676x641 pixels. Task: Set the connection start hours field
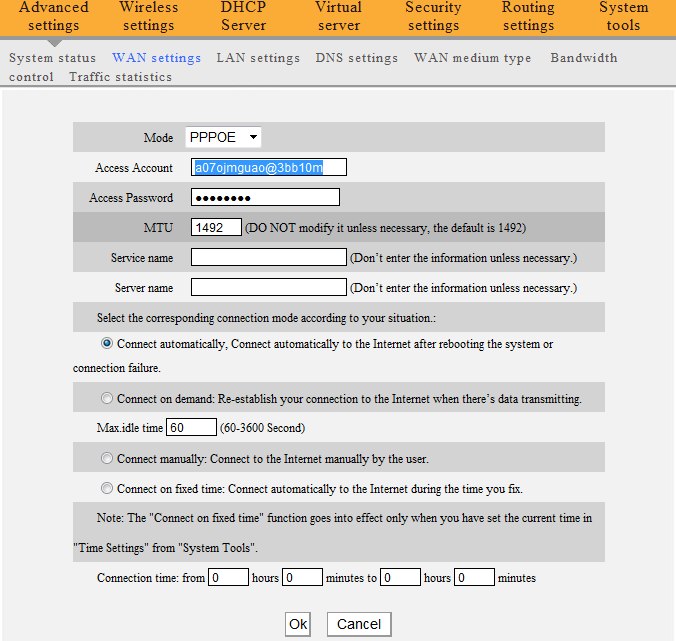coord(228,577)
